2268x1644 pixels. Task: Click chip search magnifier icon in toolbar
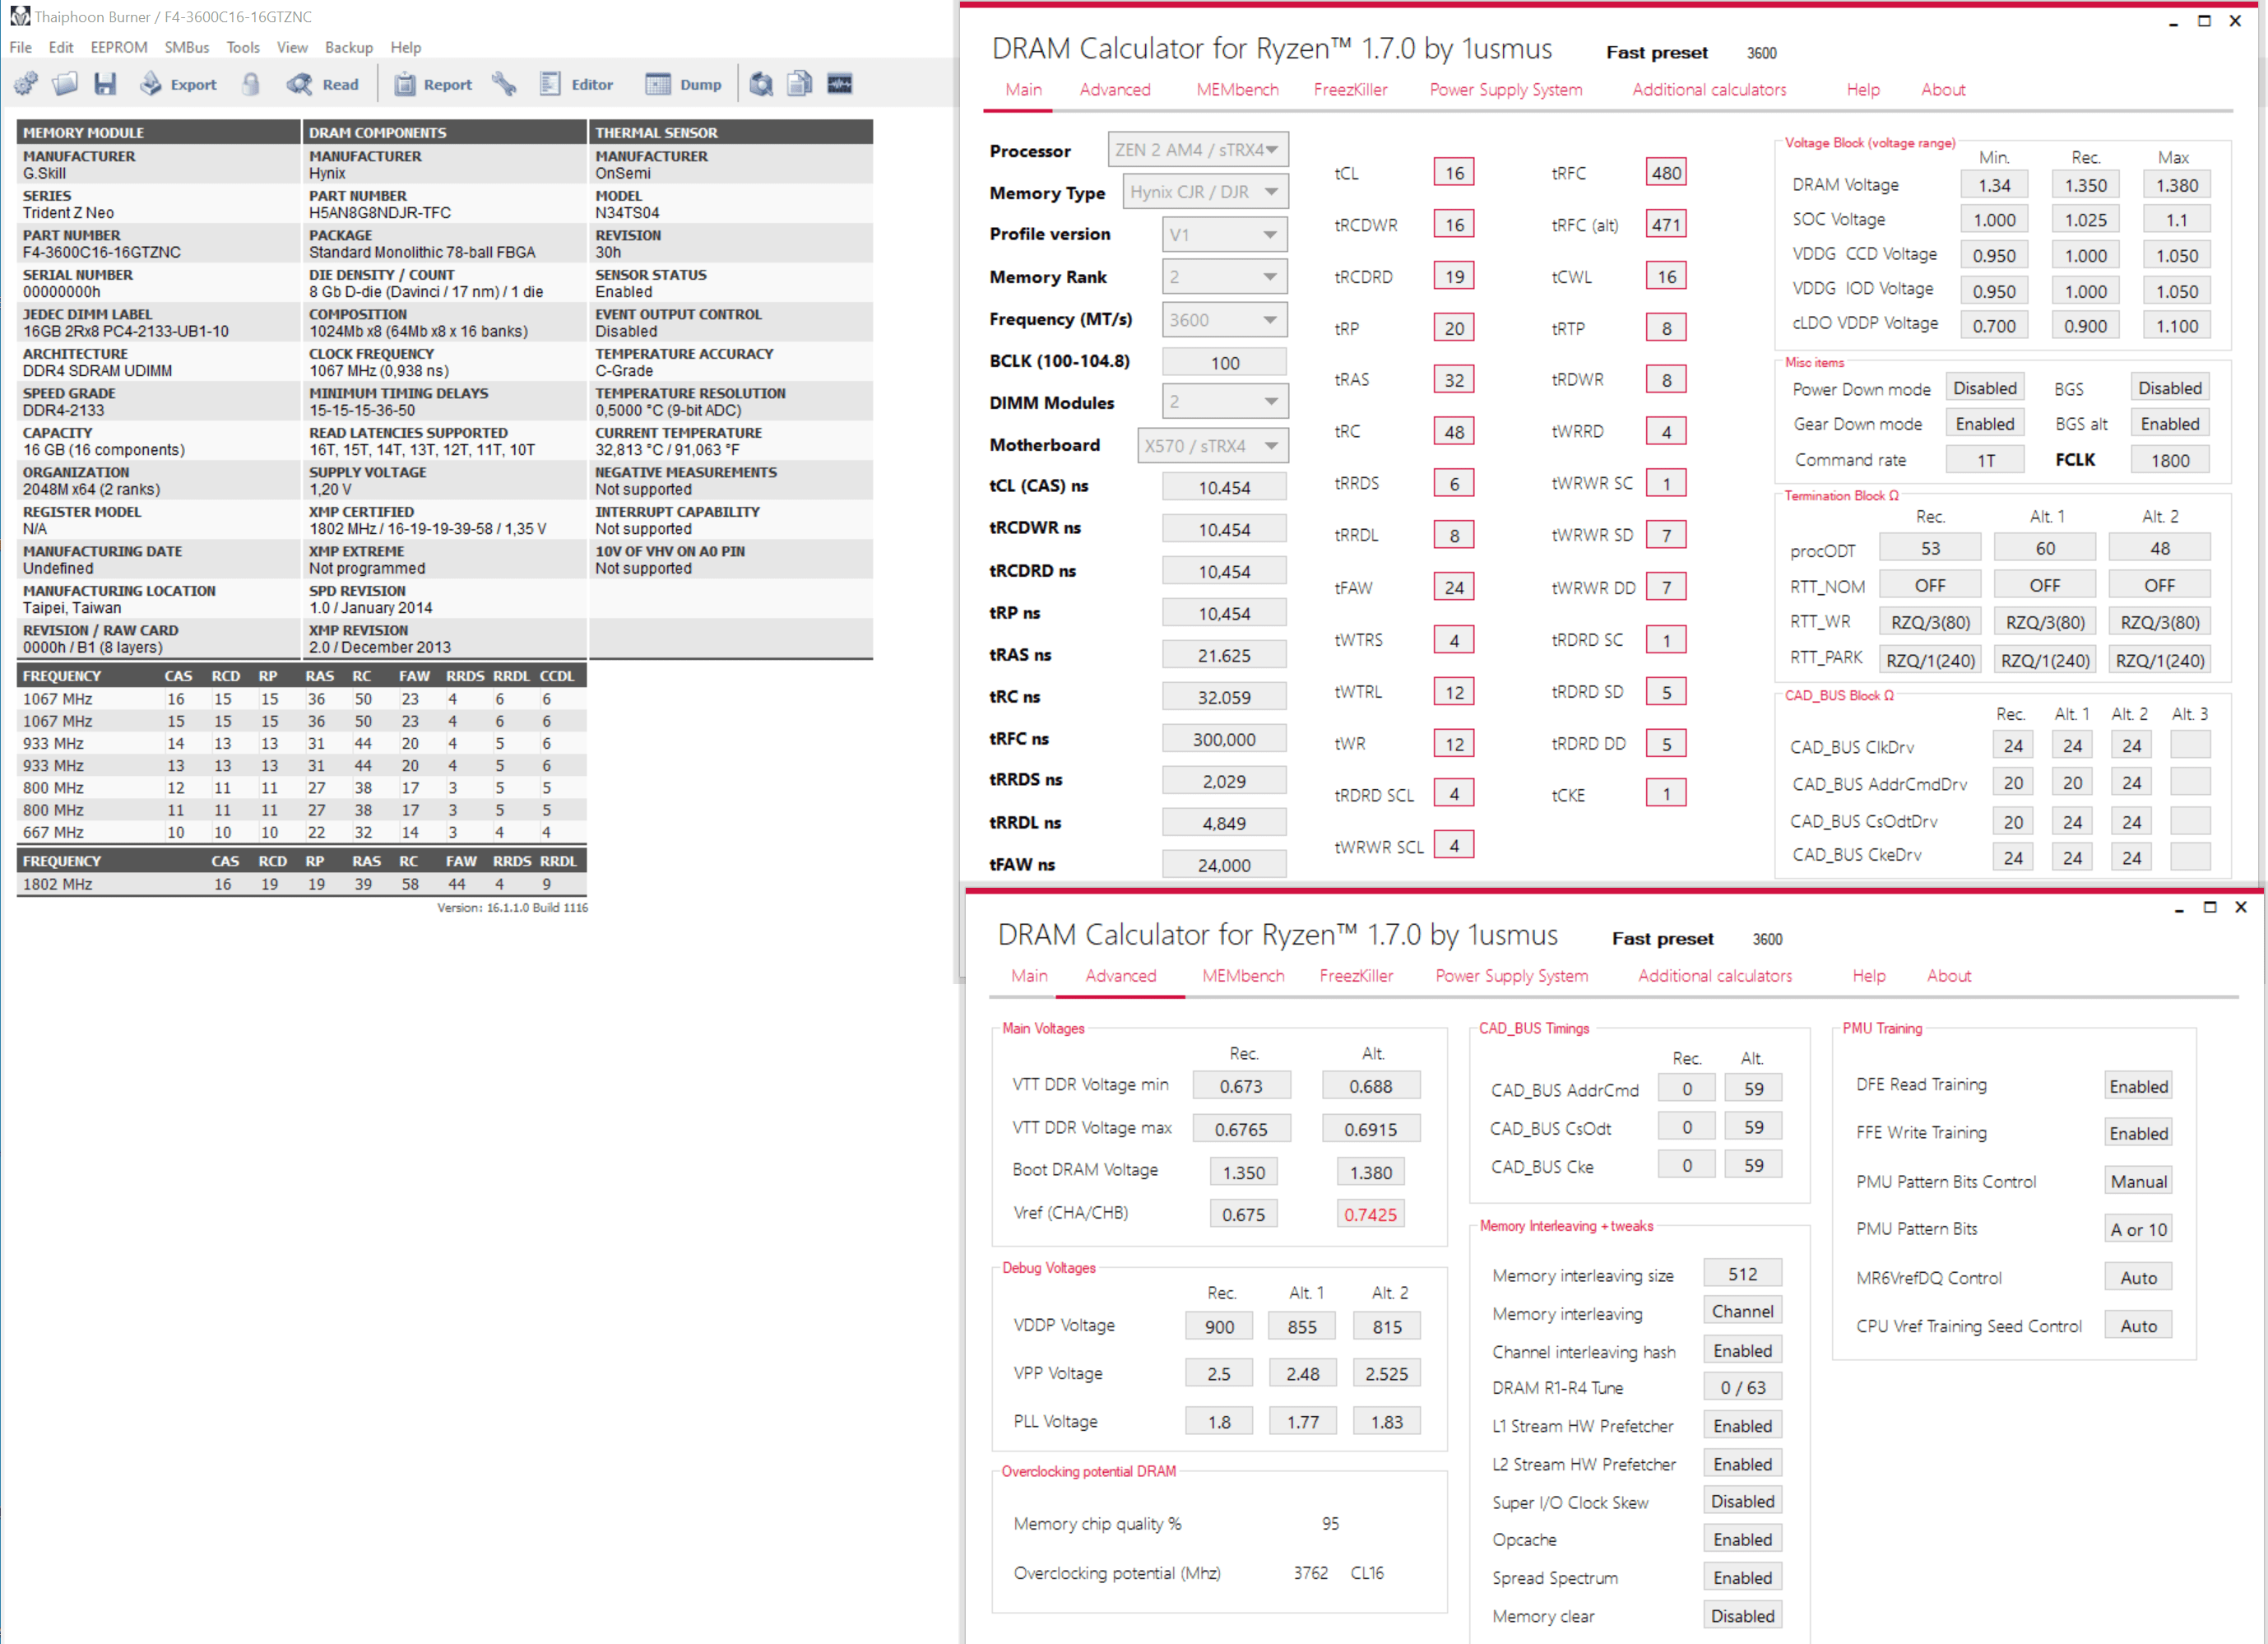pyautogui.click(x=761, y=84)
